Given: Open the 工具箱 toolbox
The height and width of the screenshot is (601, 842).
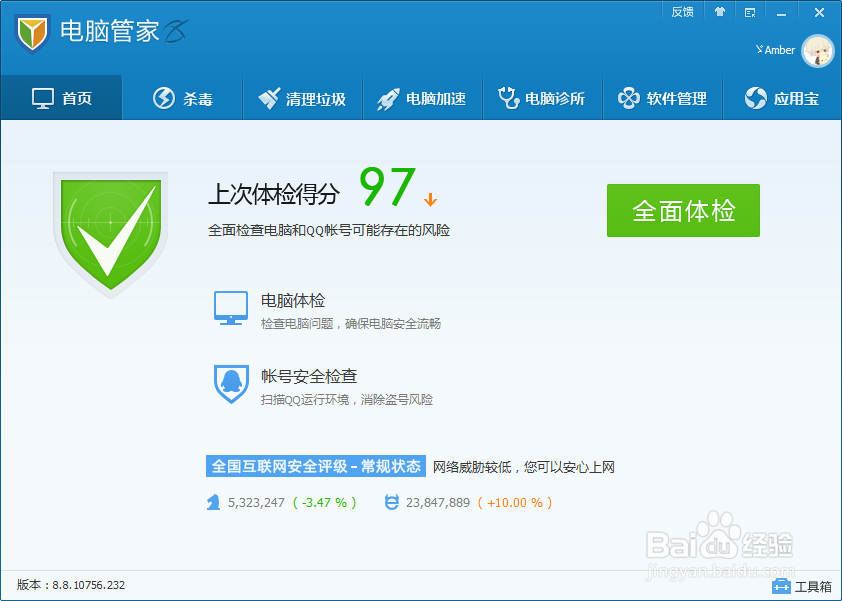Looking at the screenshot, I should 802,586.
